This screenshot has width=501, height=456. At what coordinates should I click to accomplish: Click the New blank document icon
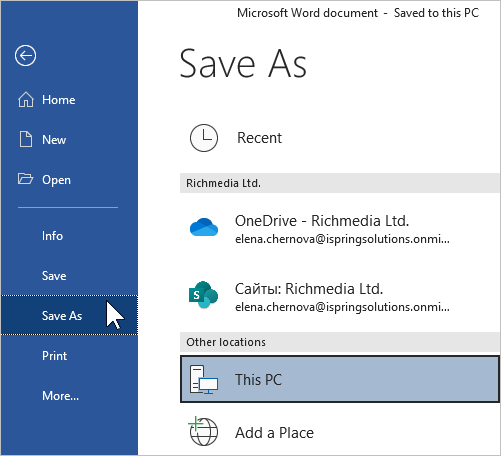coord(26,139)
